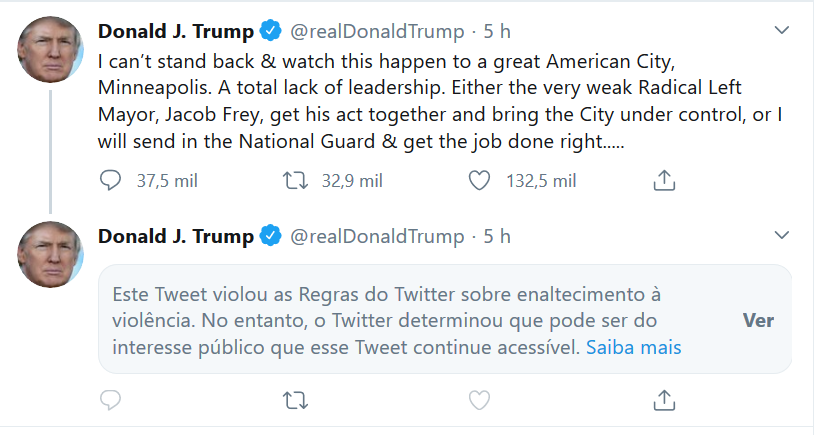Reply to the hidden second tweet
The image size is (829, 435).
pyautogui.click(x=111, y=400)
